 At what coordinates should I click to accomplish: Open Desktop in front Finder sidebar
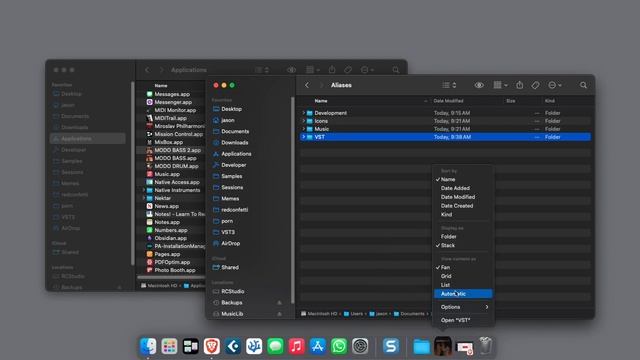(231, 109)
